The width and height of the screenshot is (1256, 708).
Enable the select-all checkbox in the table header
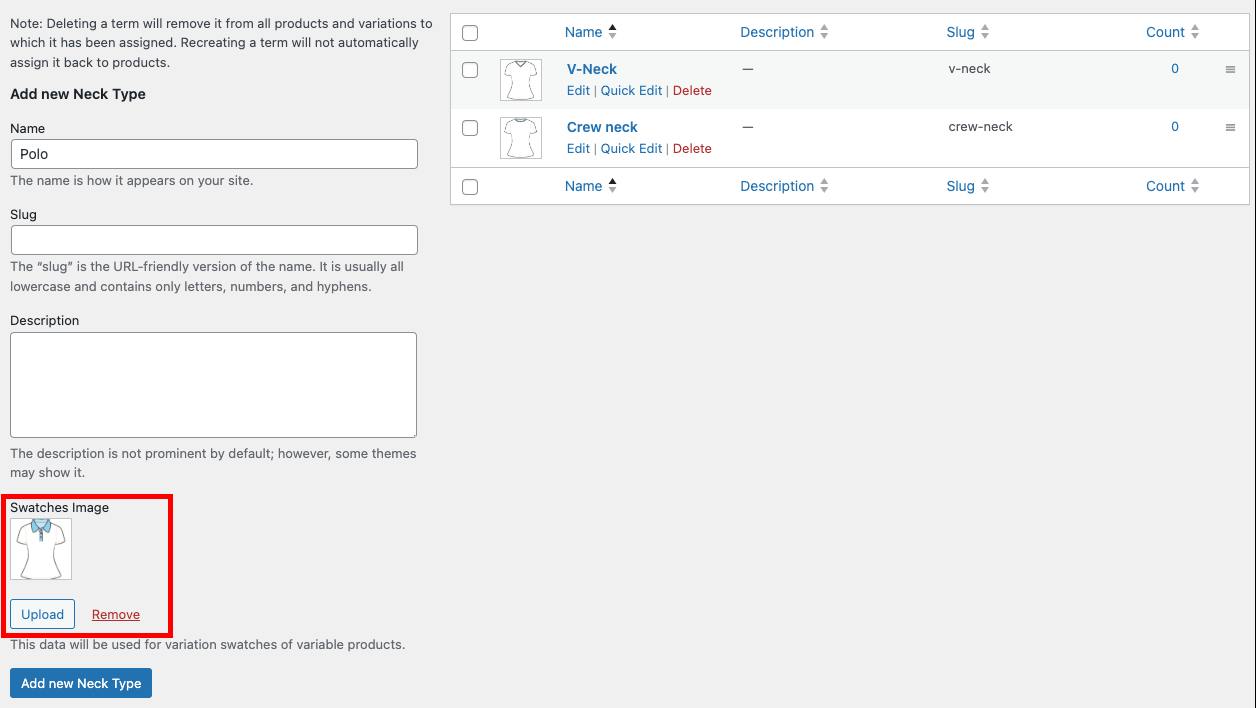tap(470, 32)
